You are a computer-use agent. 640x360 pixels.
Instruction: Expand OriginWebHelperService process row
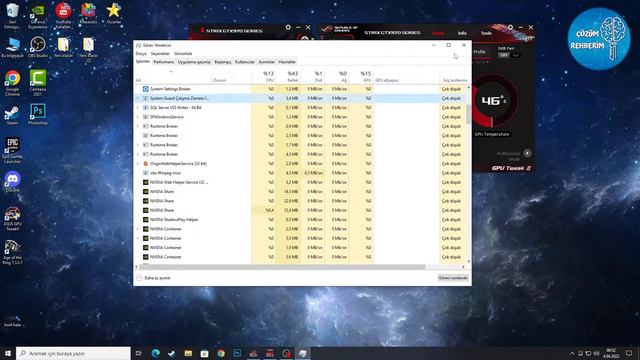[138, 164]
